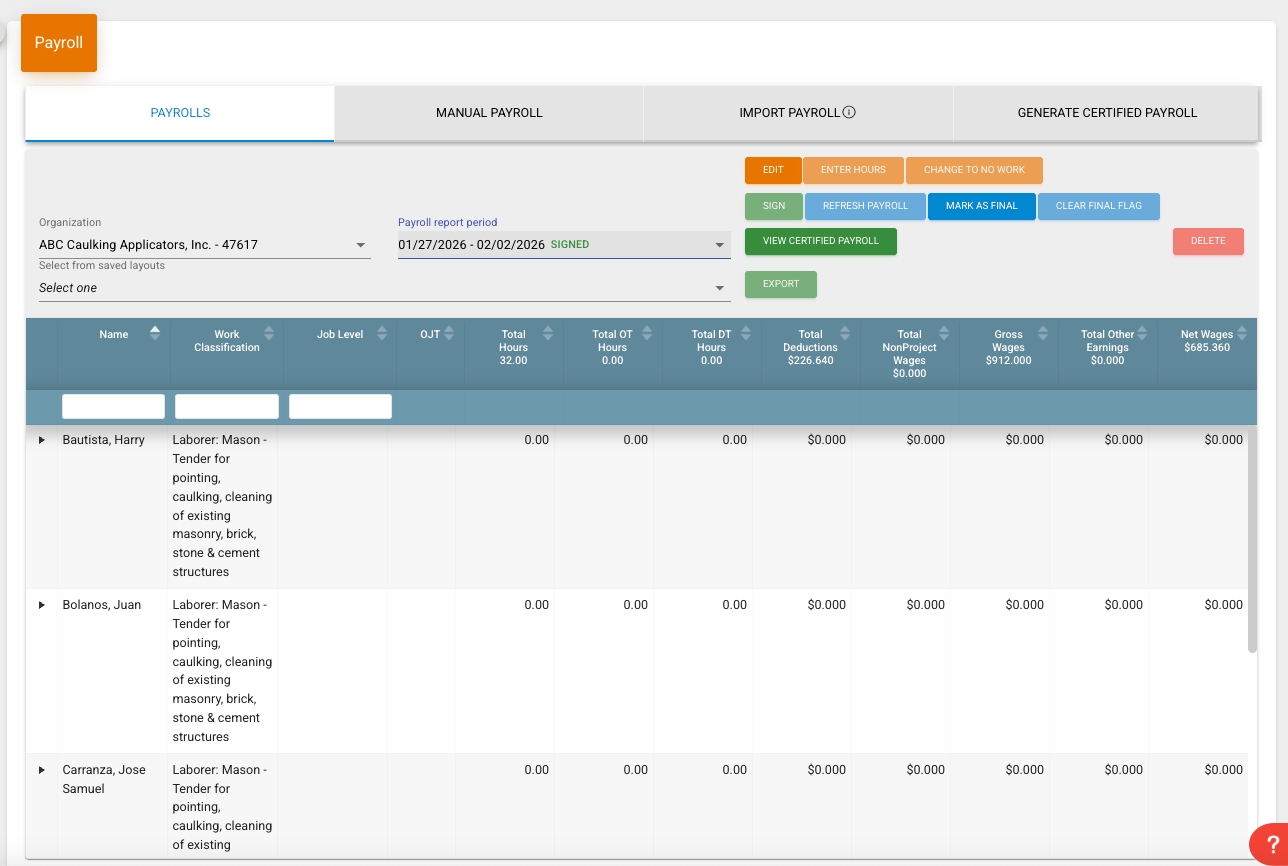Sort by Total Hours column arrows

click(x=548, y=334)
